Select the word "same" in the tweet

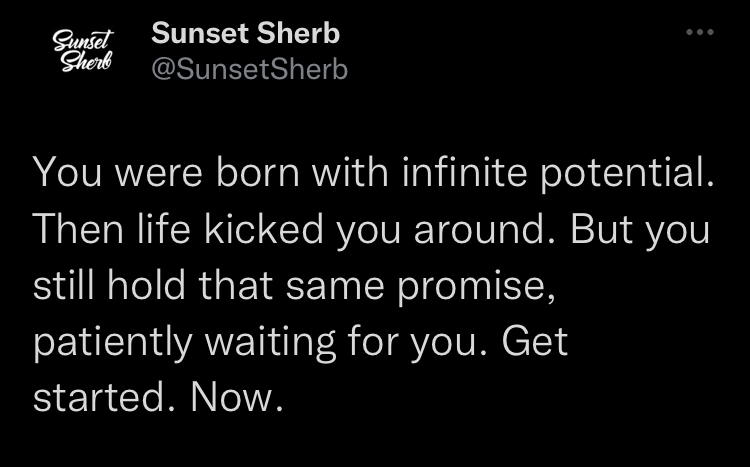click(335, 286)
